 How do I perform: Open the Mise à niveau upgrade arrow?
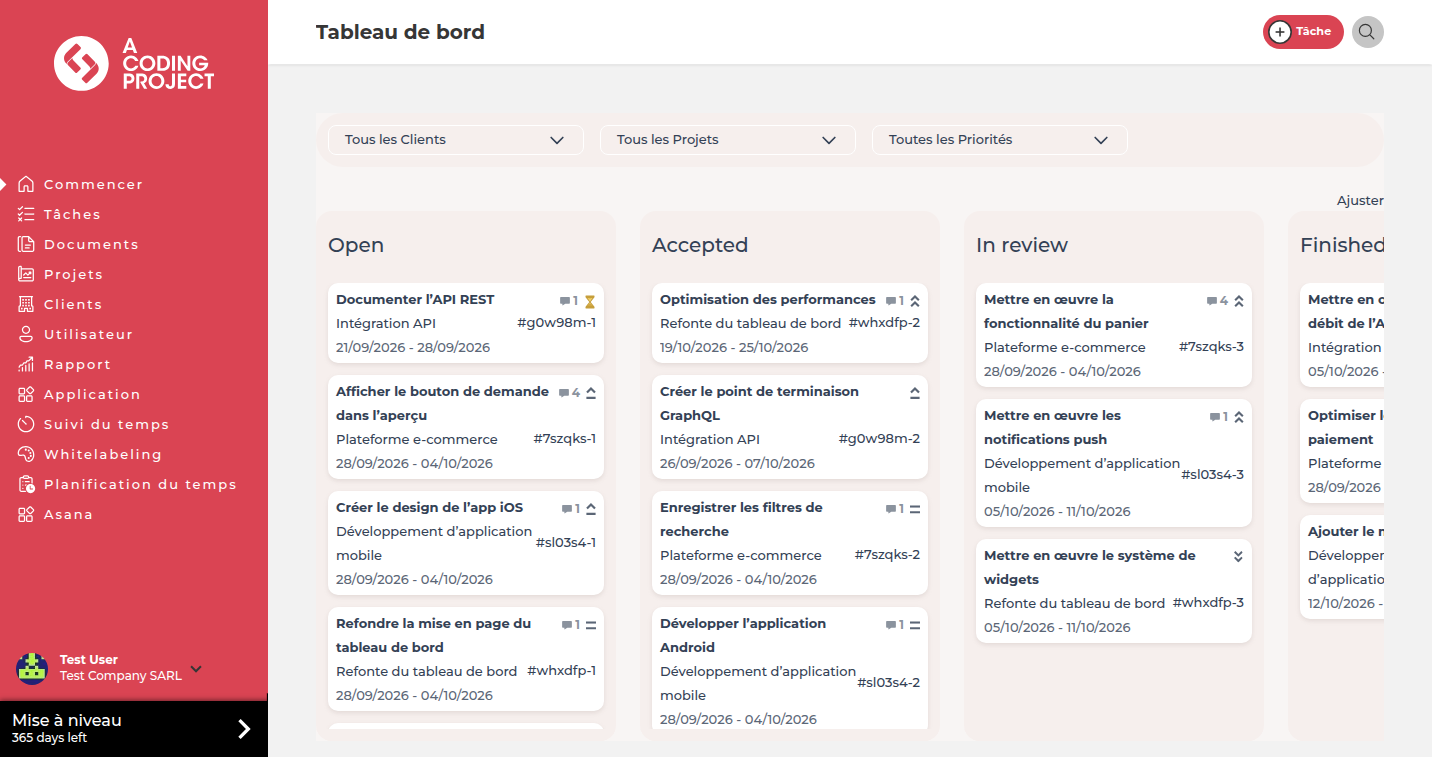pos(244,729)
